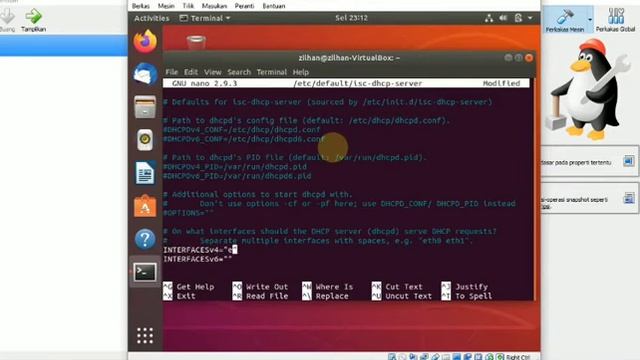The height and width of the screenshot is (360, 640).
Task: Click the INTERFACESv6 line in nano
Action: click(x=198, y=259)
